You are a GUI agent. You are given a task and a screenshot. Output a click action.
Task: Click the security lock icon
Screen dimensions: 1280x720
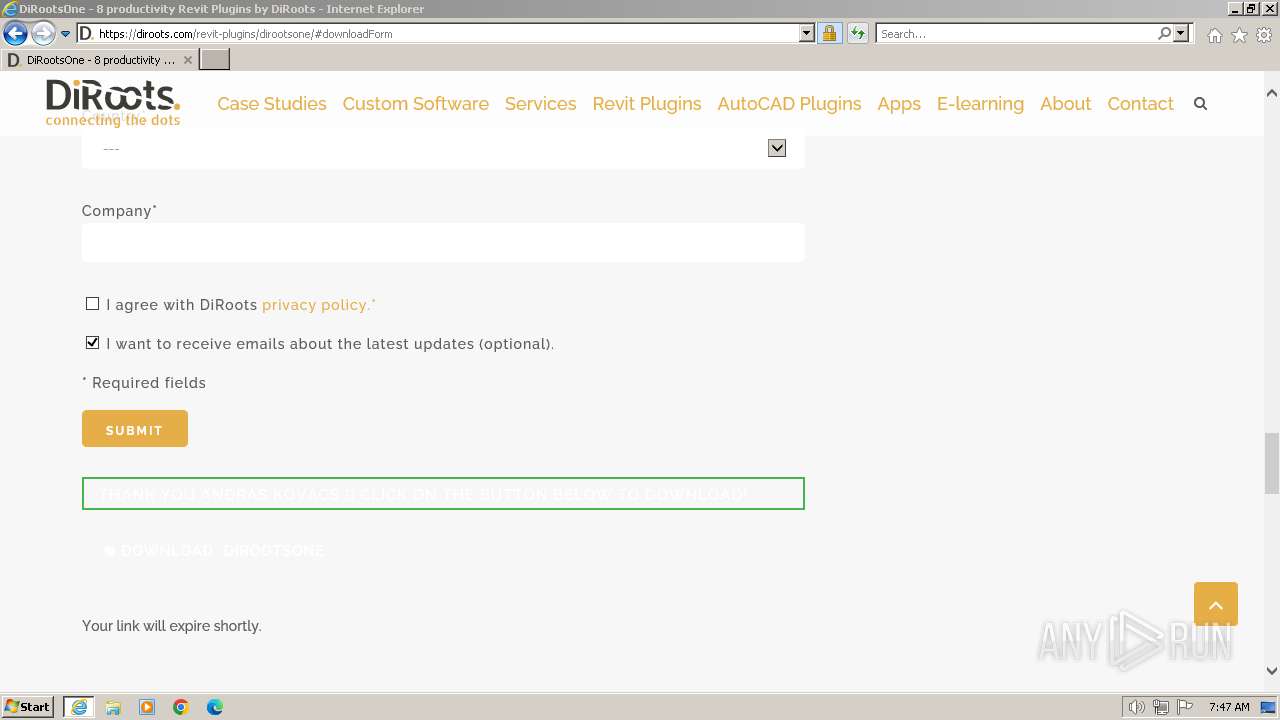point(829,33)
